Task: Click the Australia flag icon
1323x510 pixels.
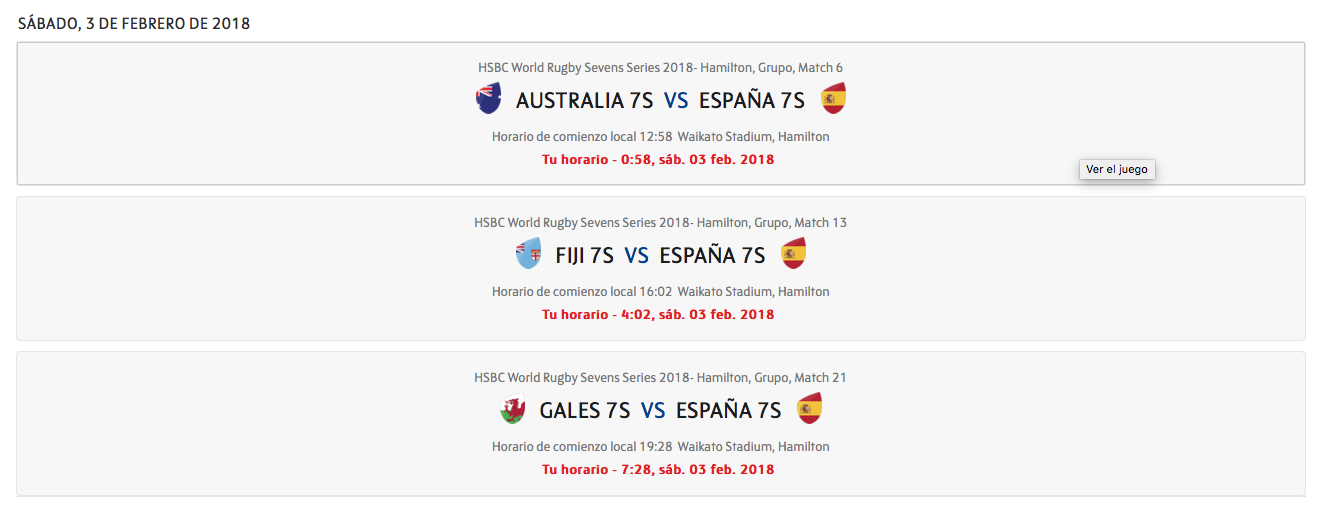Action: click(x=488, y=99)
